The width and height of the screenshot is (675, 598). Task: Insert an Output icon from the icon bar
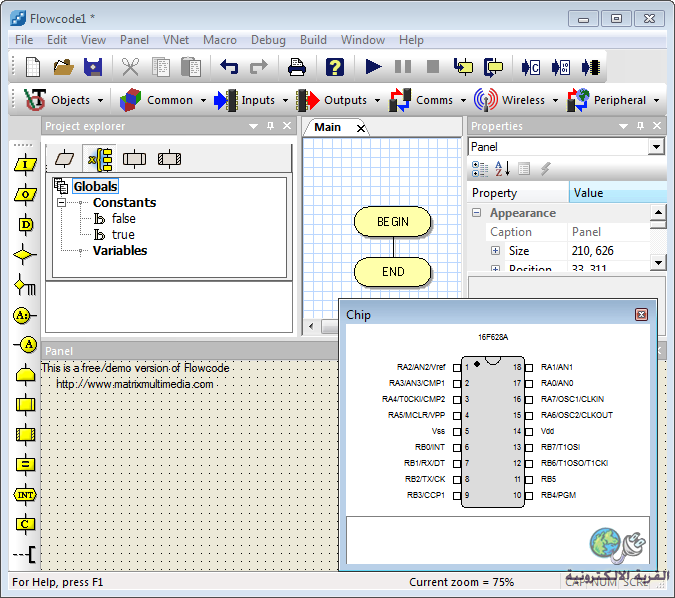[25, 194]
